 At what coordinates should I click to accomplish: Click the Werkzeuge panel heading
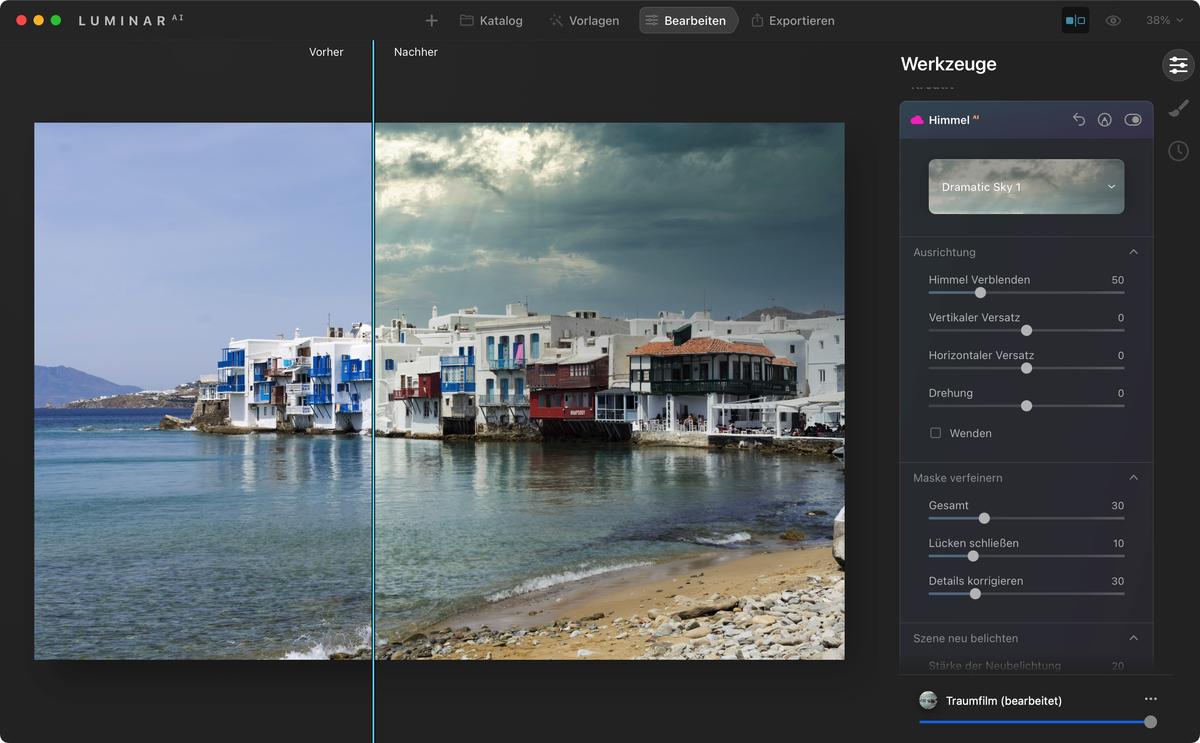tap(948, 64)
